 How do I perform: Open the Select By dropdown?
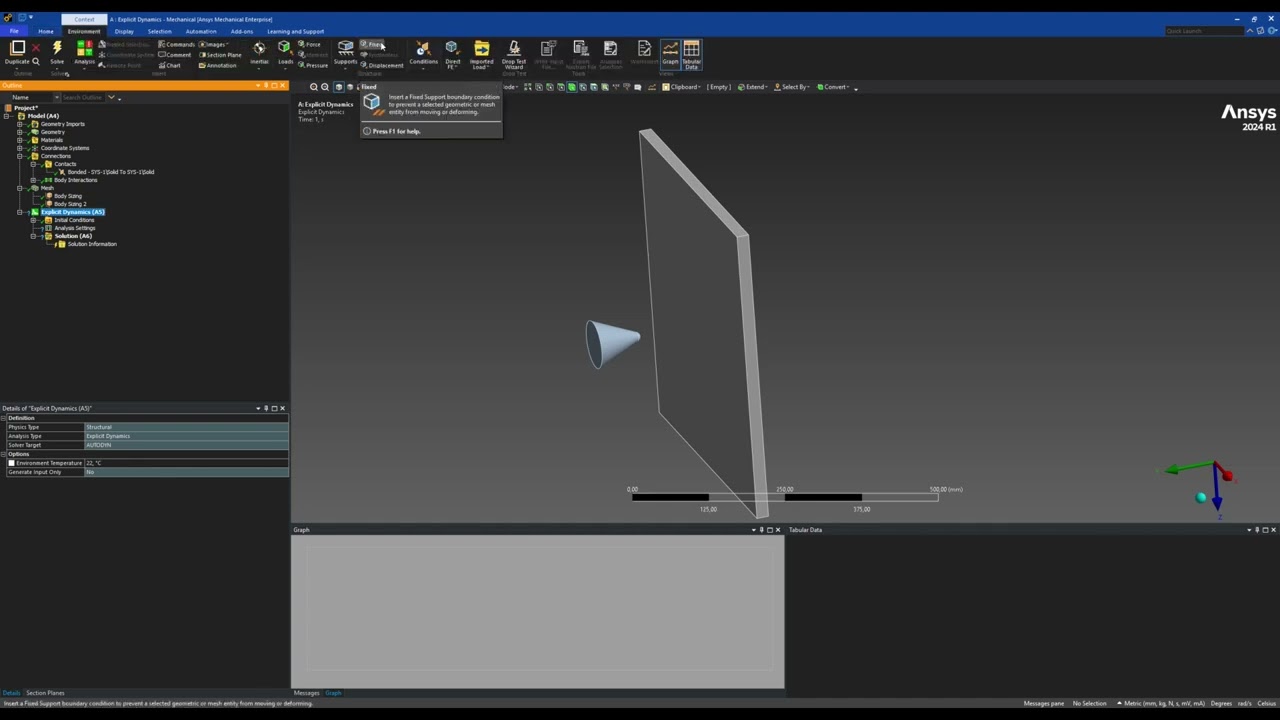[793, 87]
